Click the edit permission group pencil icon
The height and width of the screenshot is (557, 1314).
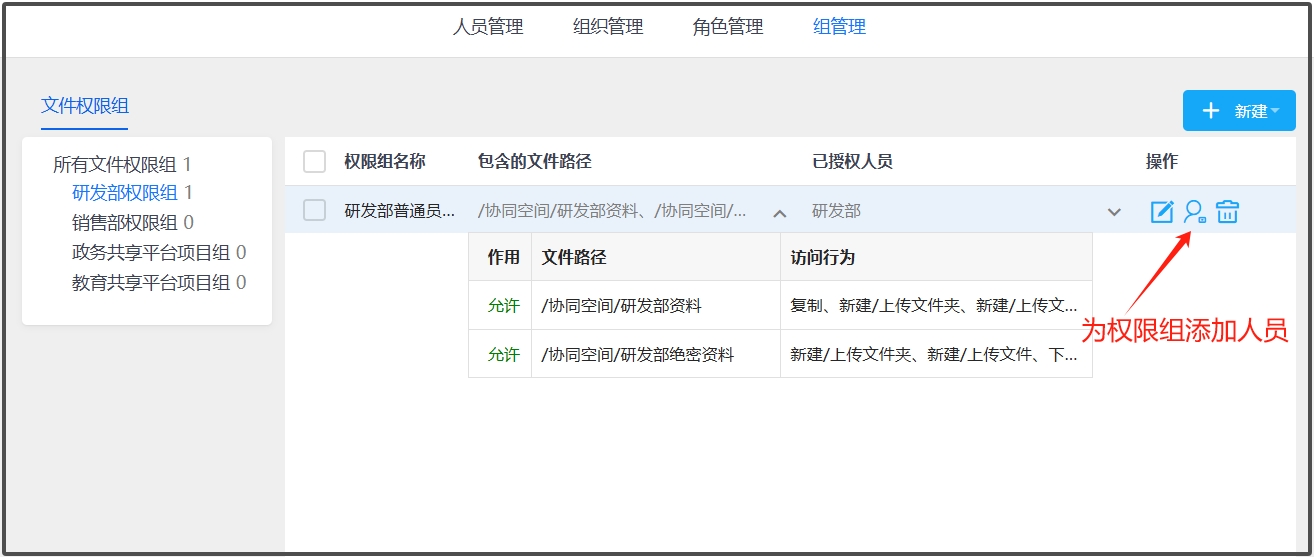click(x=1161, y=212)
